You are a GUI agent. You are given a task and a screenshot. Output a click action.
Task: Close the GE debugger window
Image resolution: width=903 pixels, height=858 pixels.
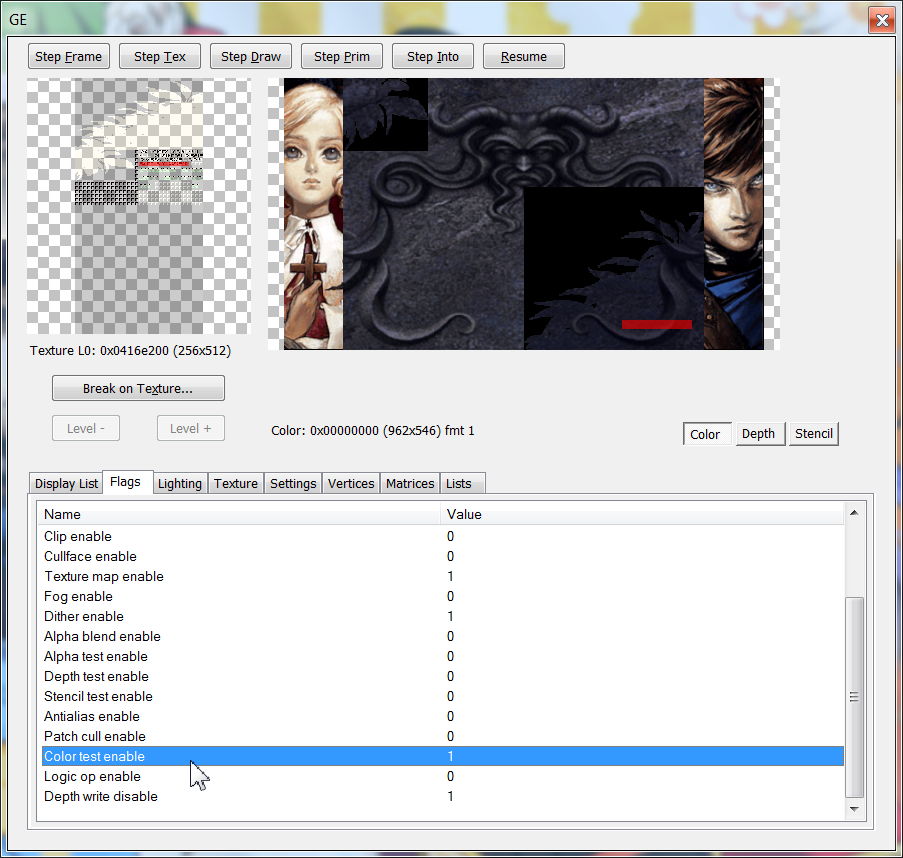(x=880, y=19)
